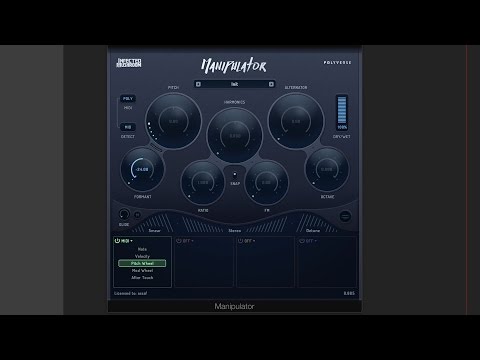Choose Velocity from the MIDI source list
The width and height of the screenshot is (480, 360).
[x=142, y=256]
